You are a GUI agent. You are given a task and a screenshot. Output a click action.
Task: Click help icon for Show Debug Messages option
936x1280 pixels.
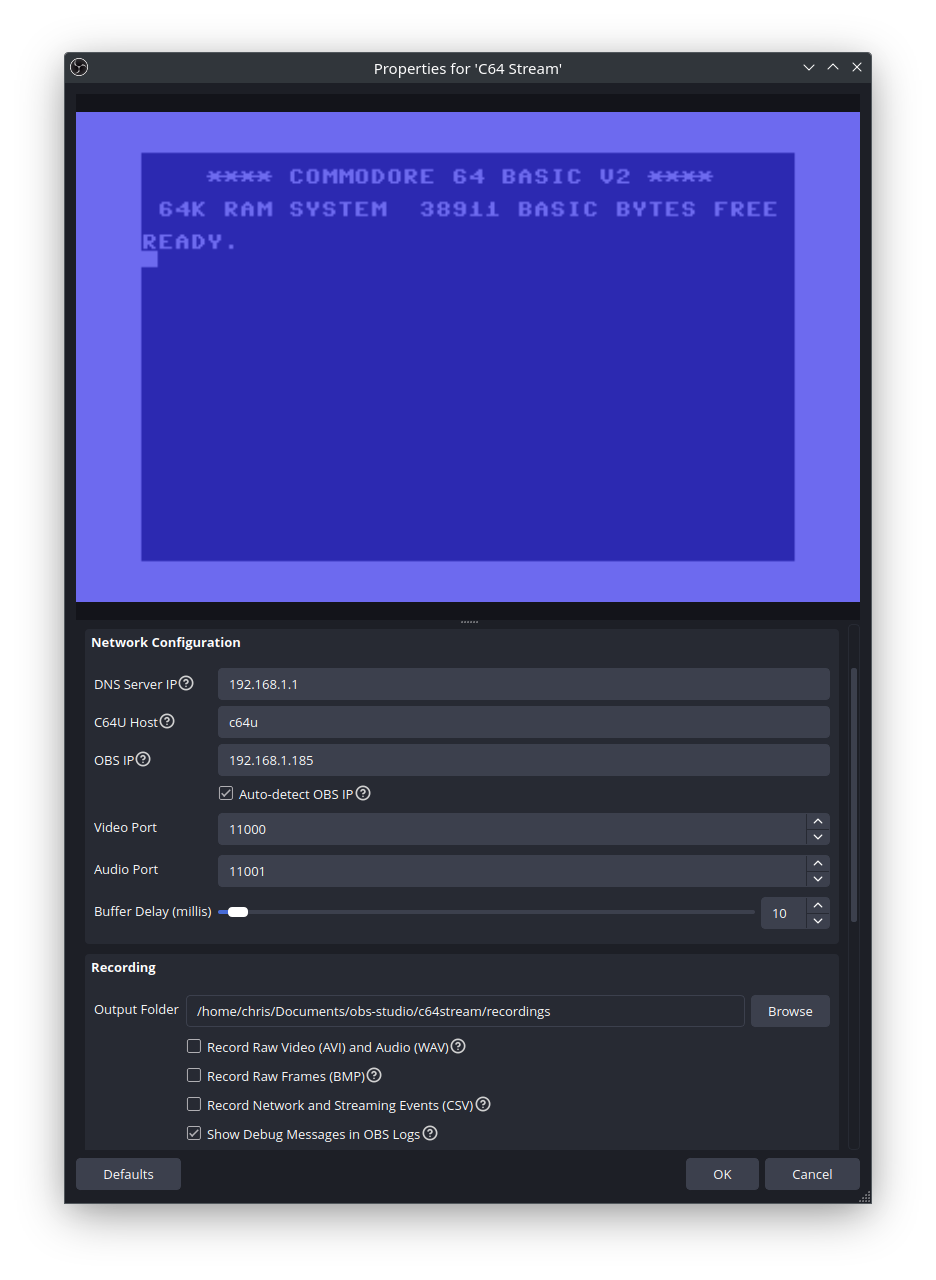[430, 1133]
